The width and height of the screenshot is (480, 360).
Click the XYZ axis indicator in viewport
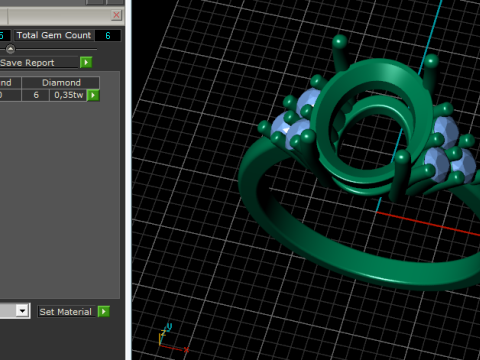click(x=173, y=338)
